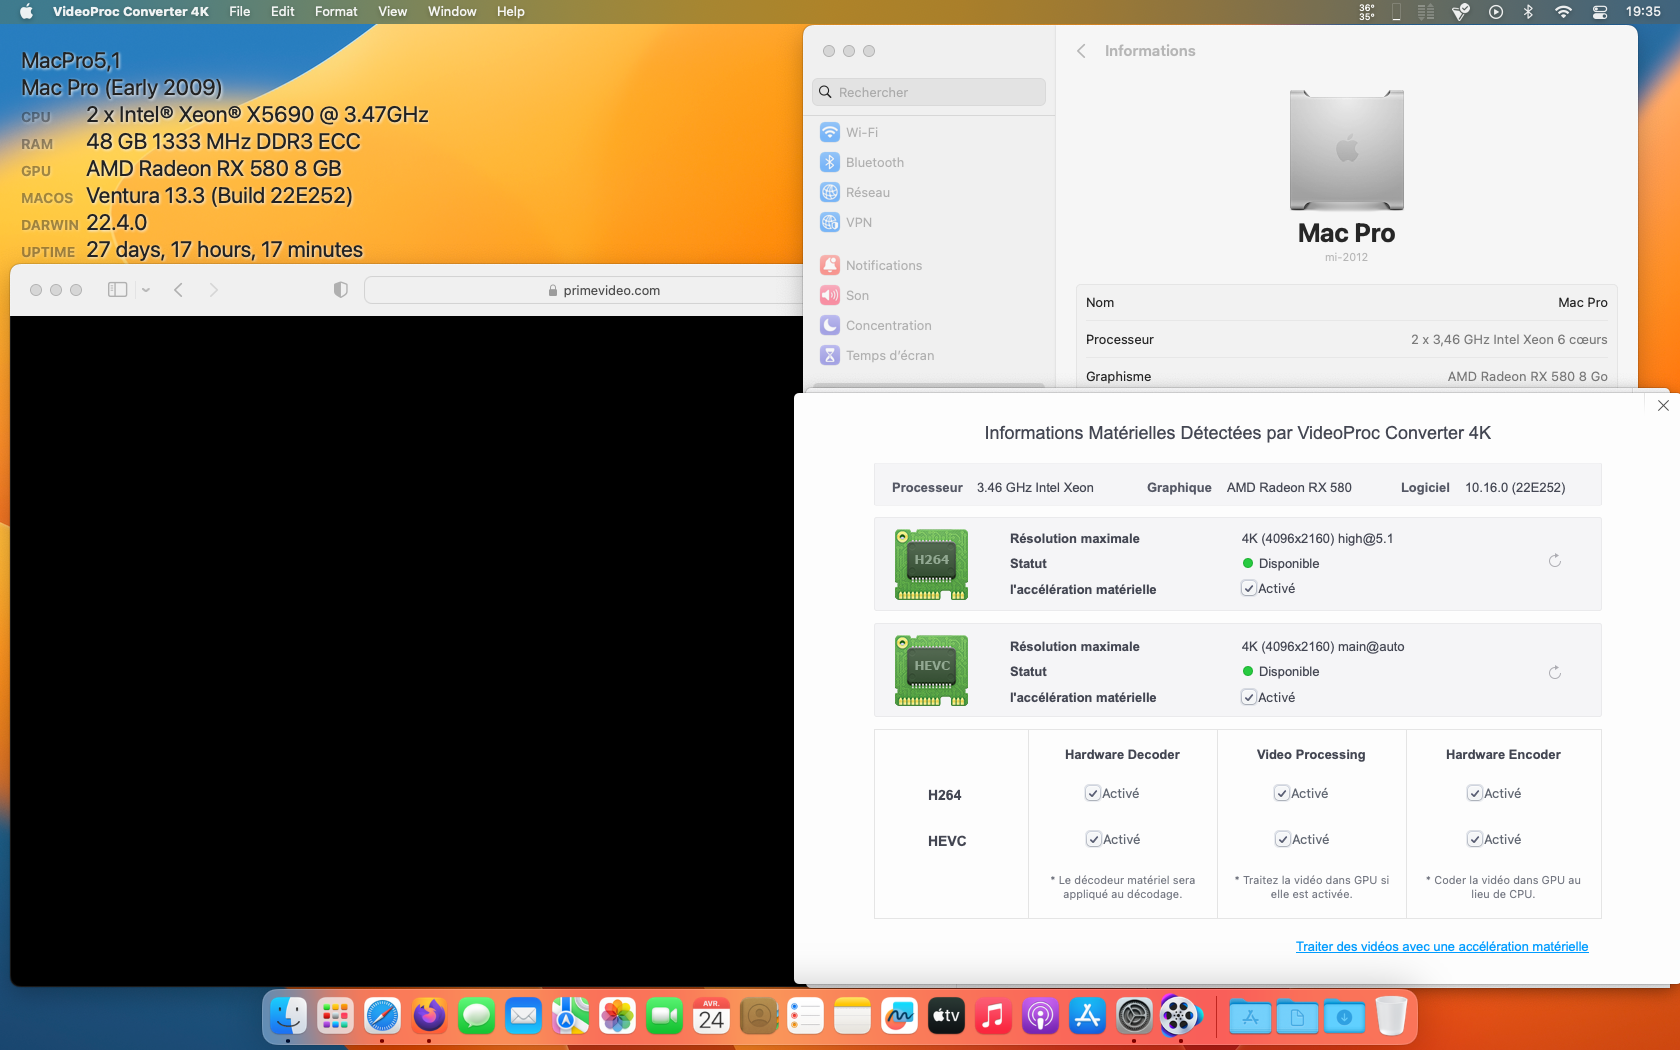Open Maps app from the Dock
The height and width of the screenshot is (1050, 1680).
tap(571, 1017)
